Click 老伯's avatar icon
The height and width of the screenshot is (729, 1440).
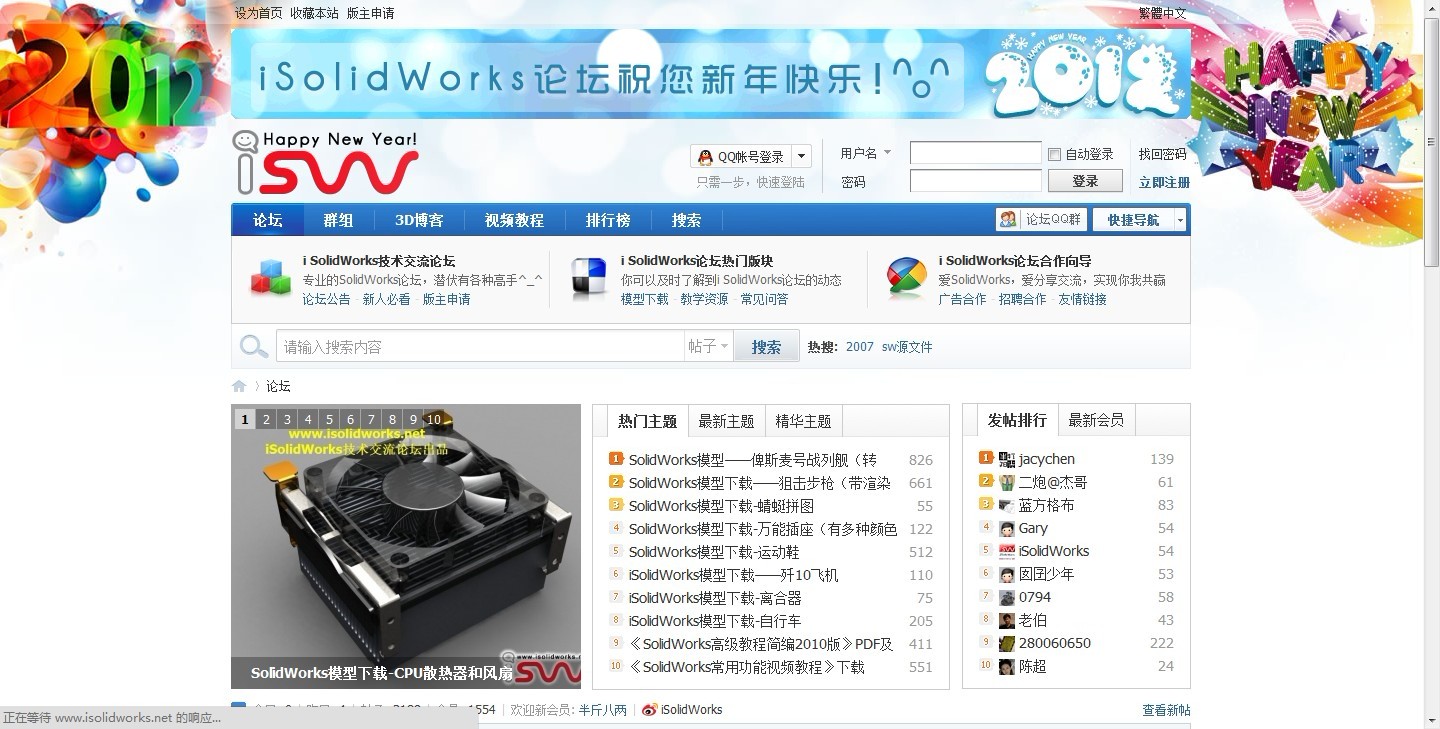tap(1007, 620)
